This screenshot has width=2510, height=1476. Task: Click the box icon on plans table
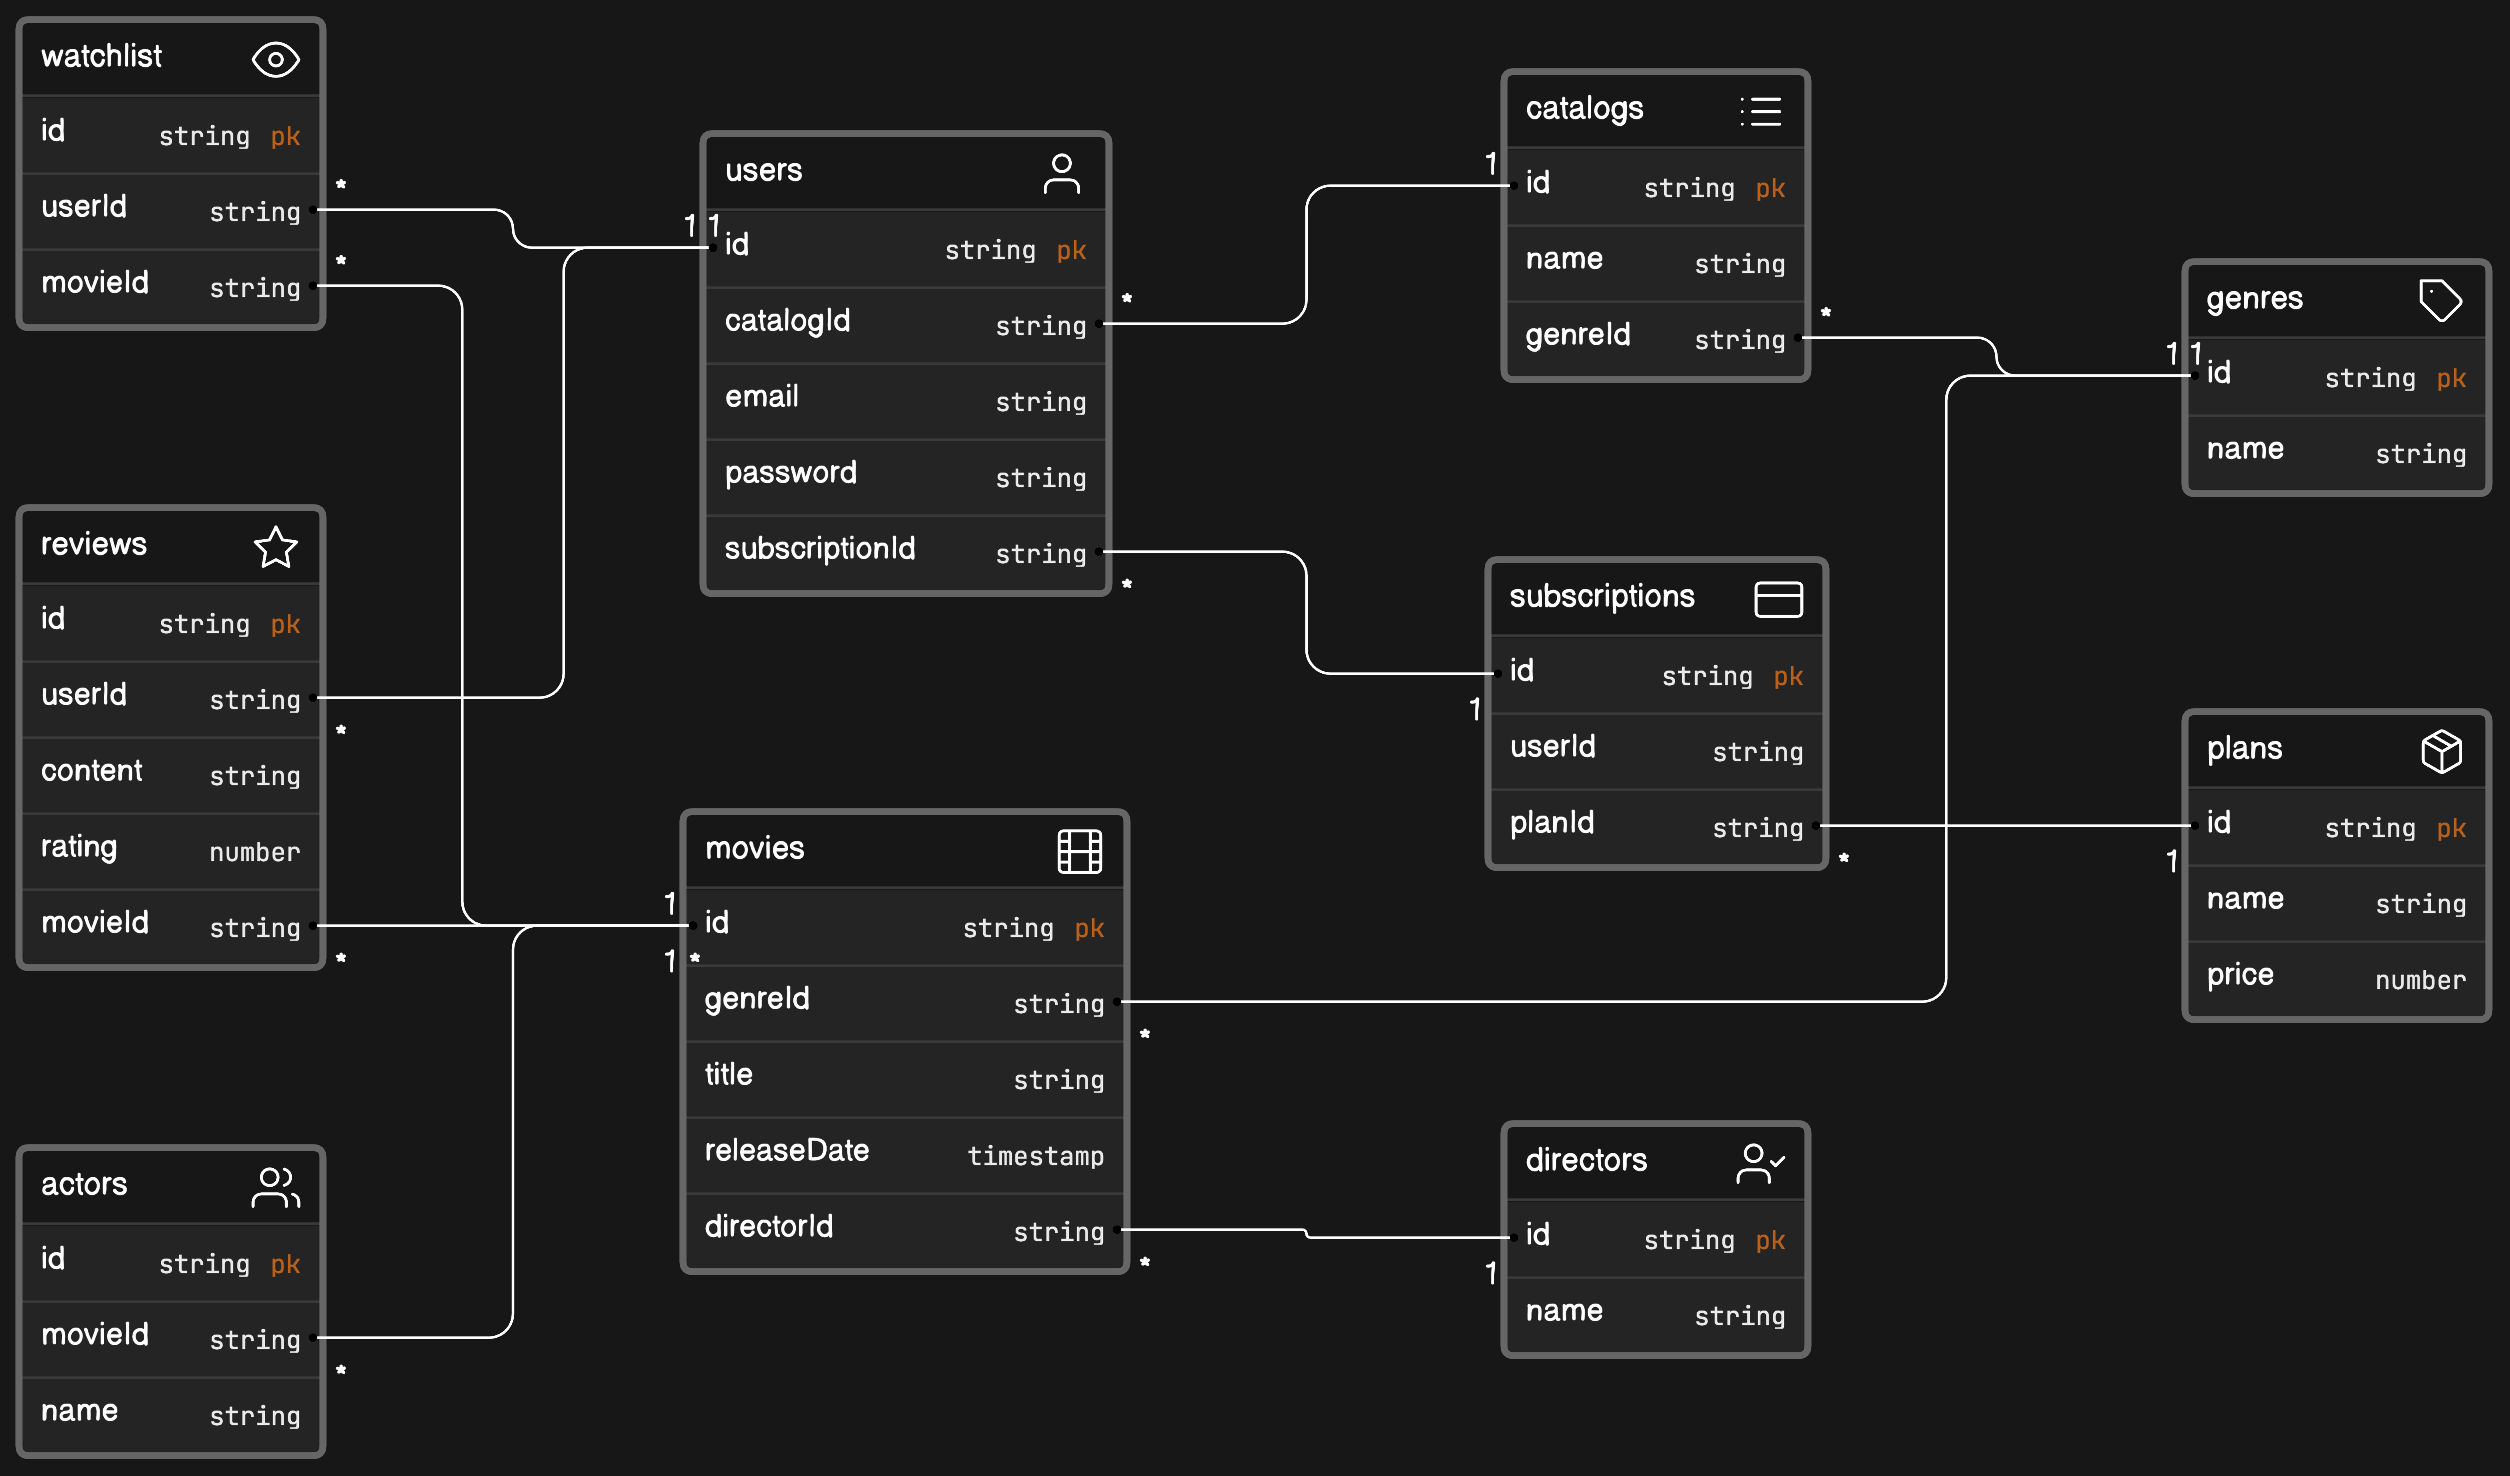2440,750
